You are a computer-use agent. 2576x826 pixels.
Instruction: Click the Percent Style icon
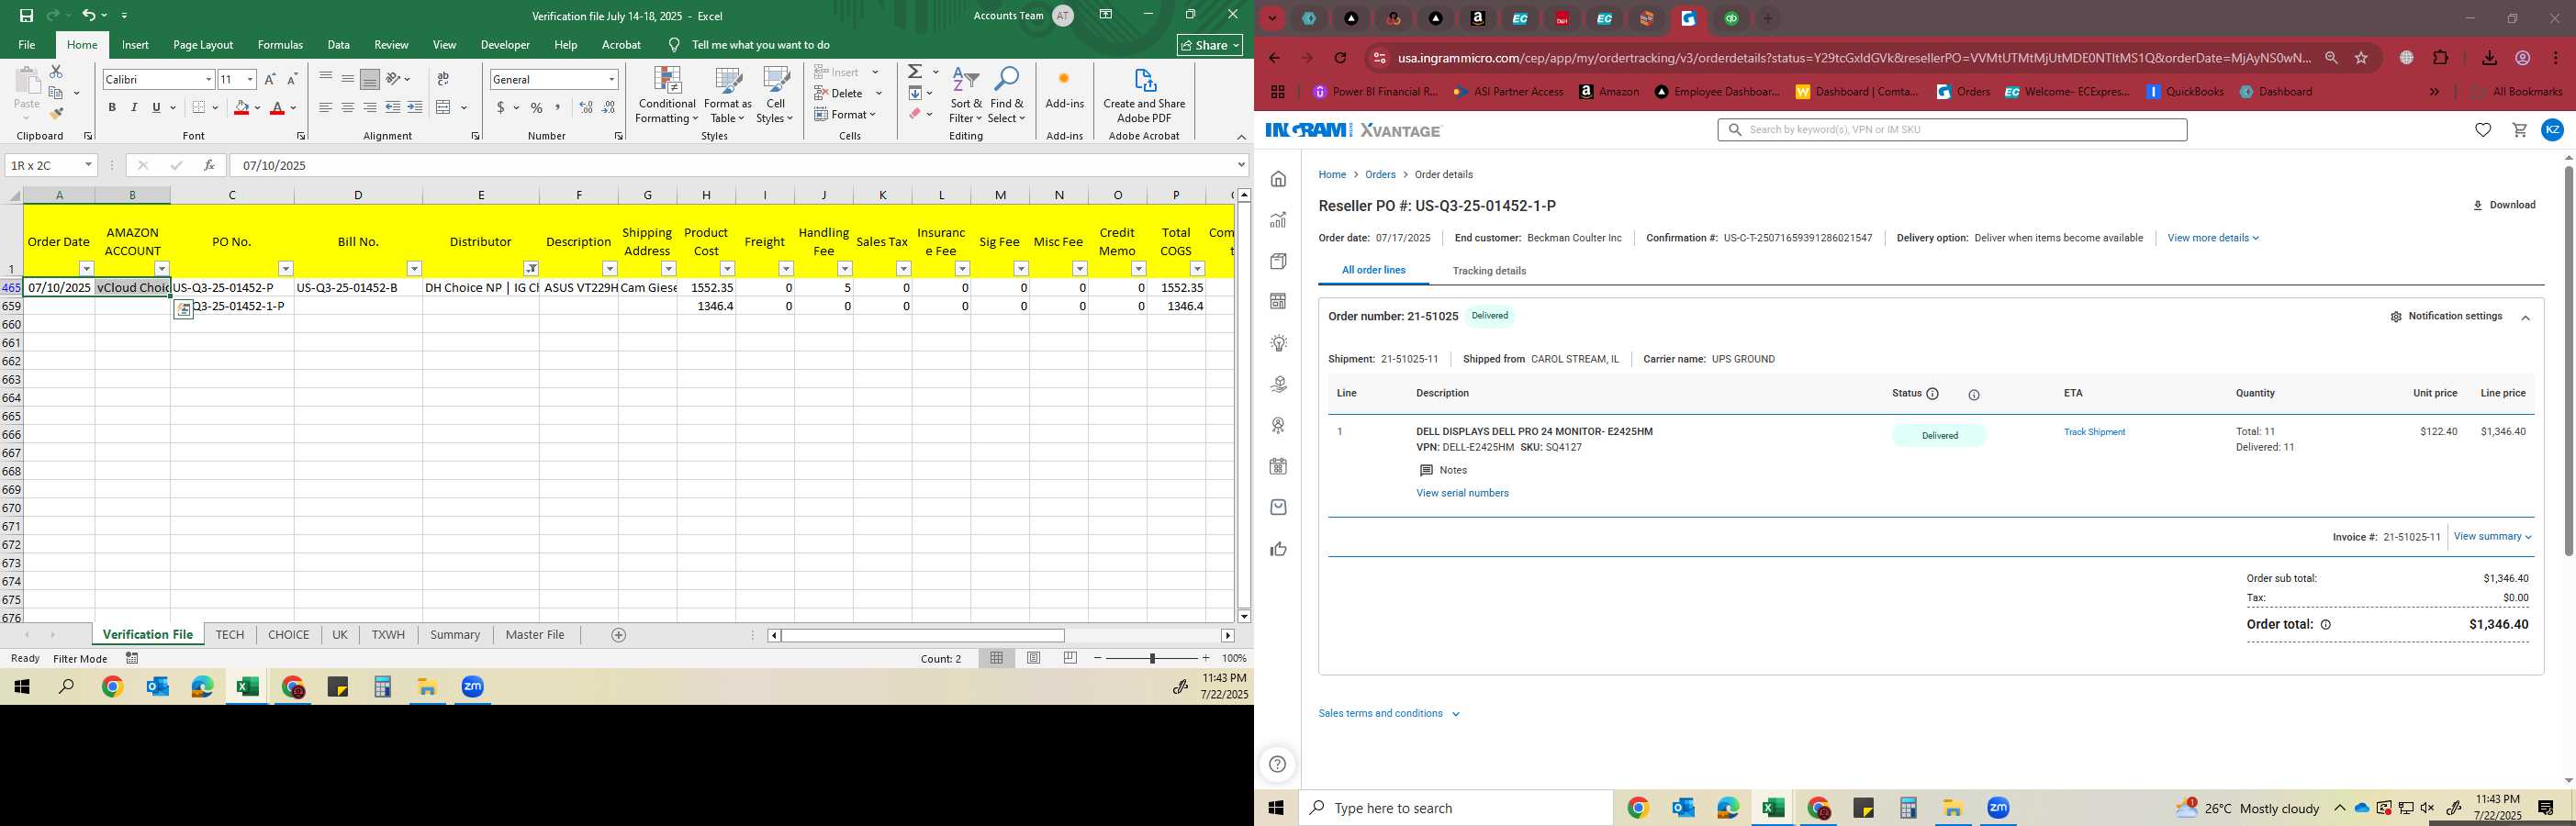coord(537,107)
